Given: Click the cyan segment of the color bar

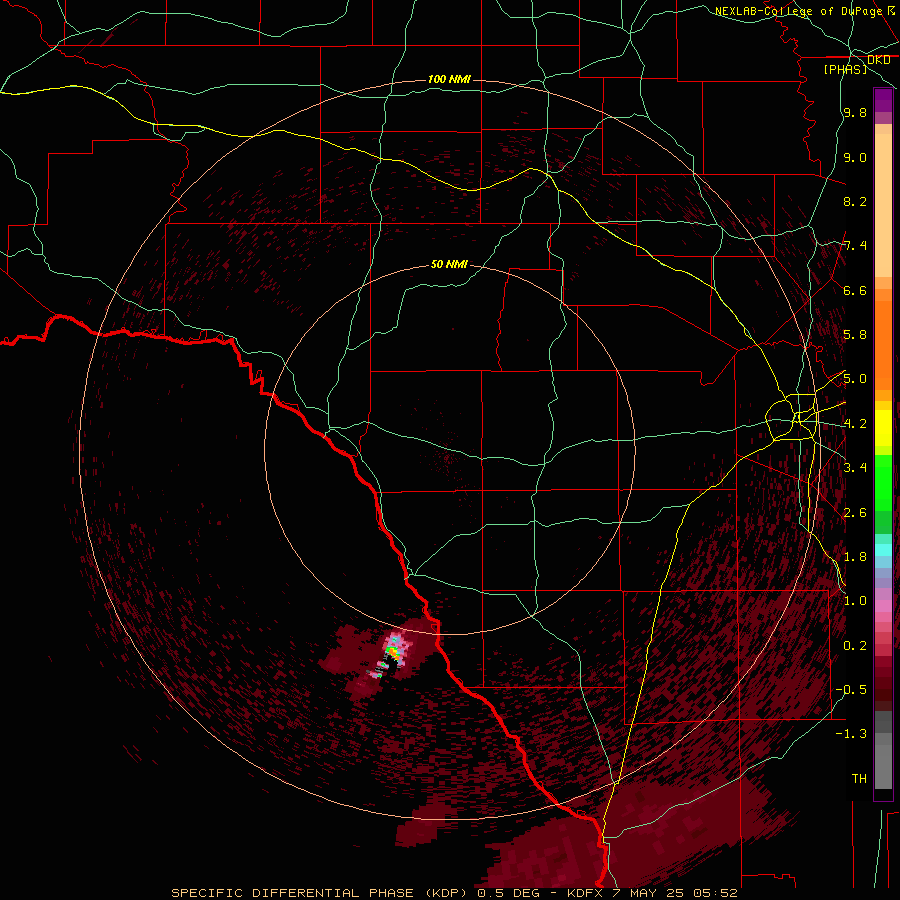Looking at the screenshot, I should 883,549.
